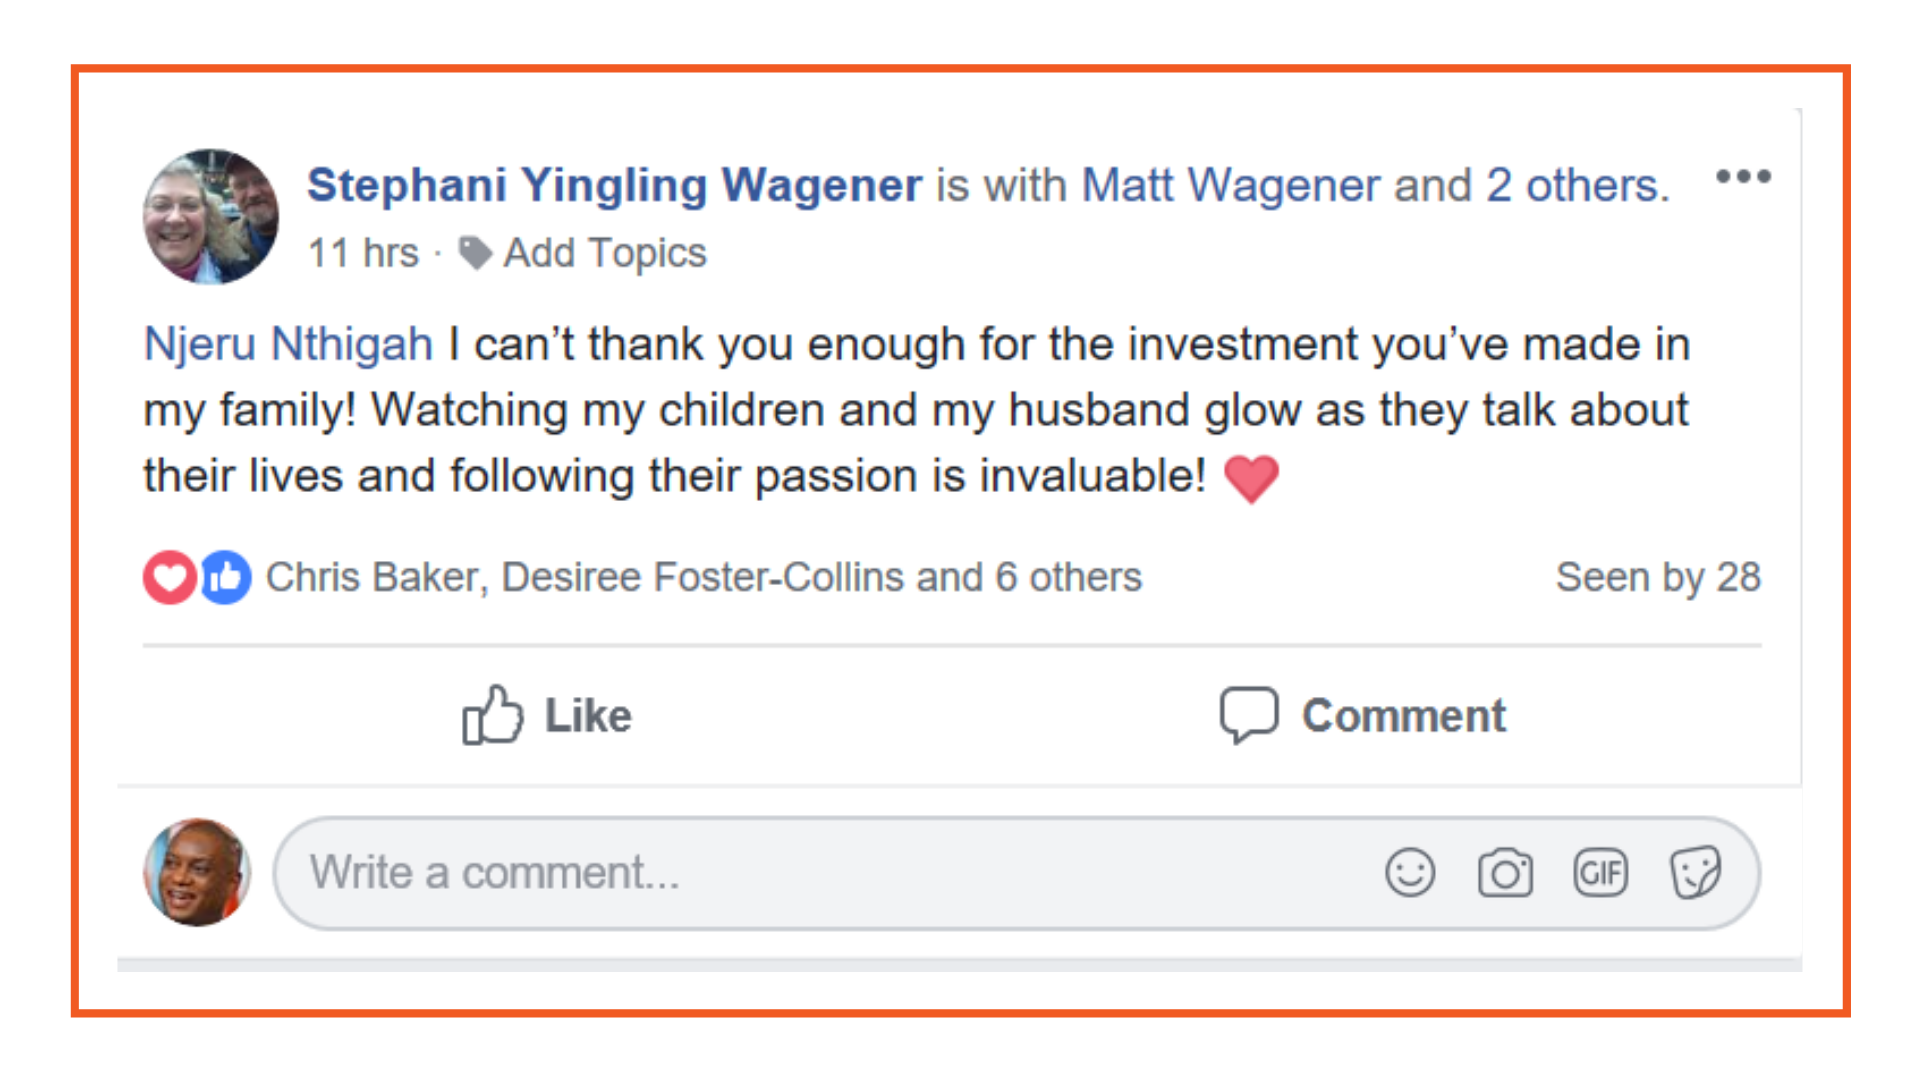The height and width of the screenshot is (1080, 1920).
Task: Click the thumbs-up icon on Like button
Action: (492, 715)
